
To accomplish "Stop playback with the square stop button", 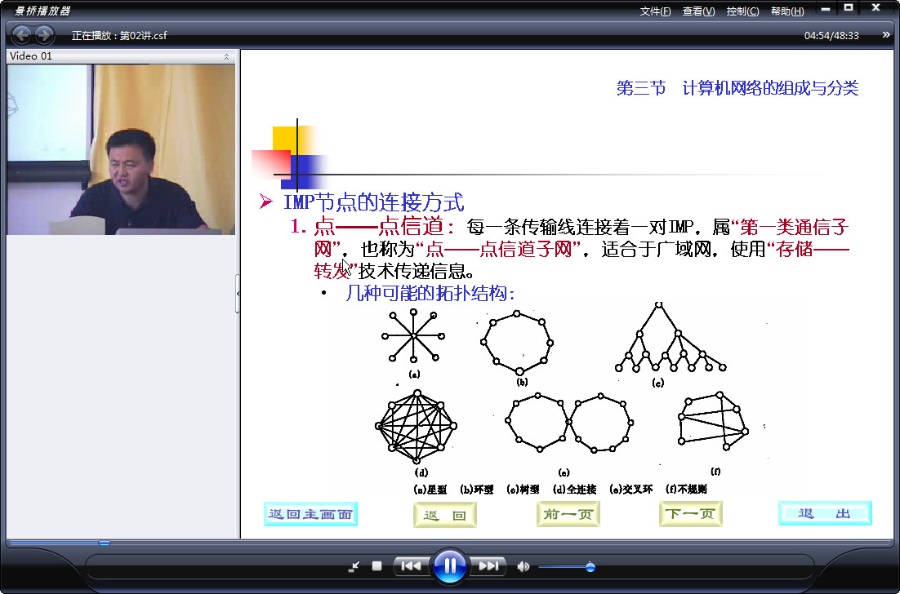I will point(377,566).
